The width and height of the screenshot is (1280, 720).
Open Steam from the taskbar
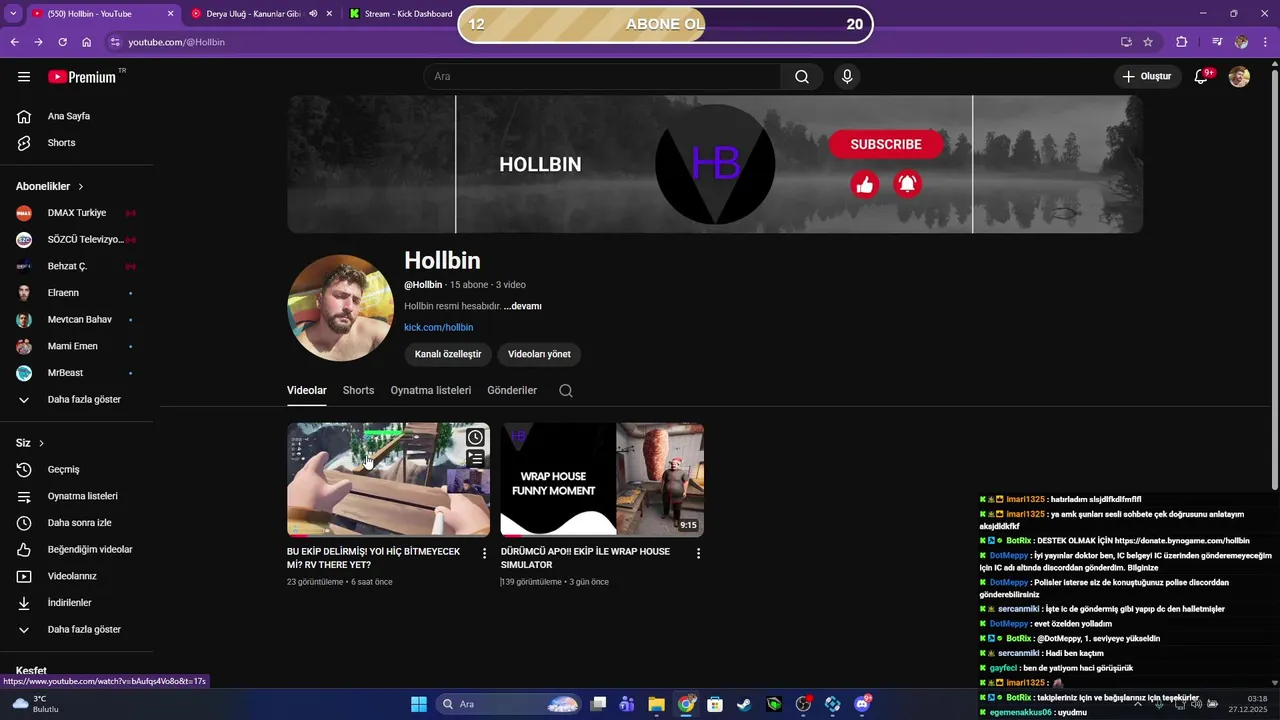(x=744, y=704)
